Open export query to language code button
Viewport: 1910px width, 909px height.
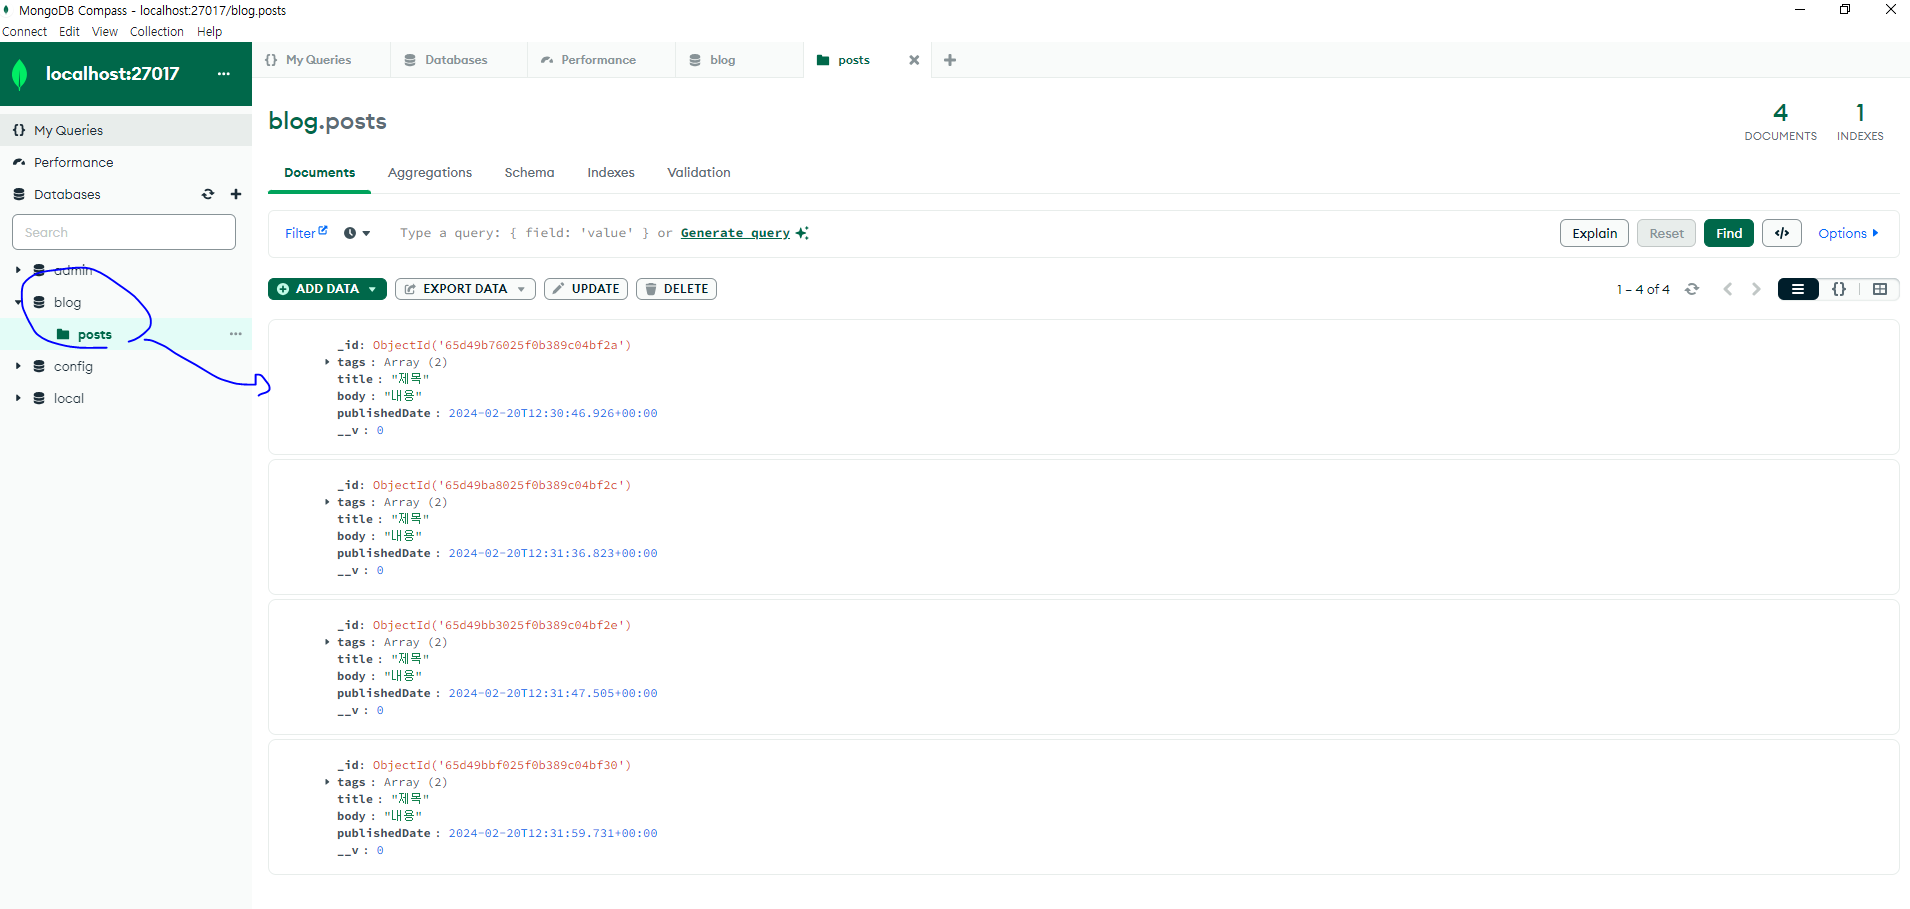pyautogui.click(x=1782, y=233)
